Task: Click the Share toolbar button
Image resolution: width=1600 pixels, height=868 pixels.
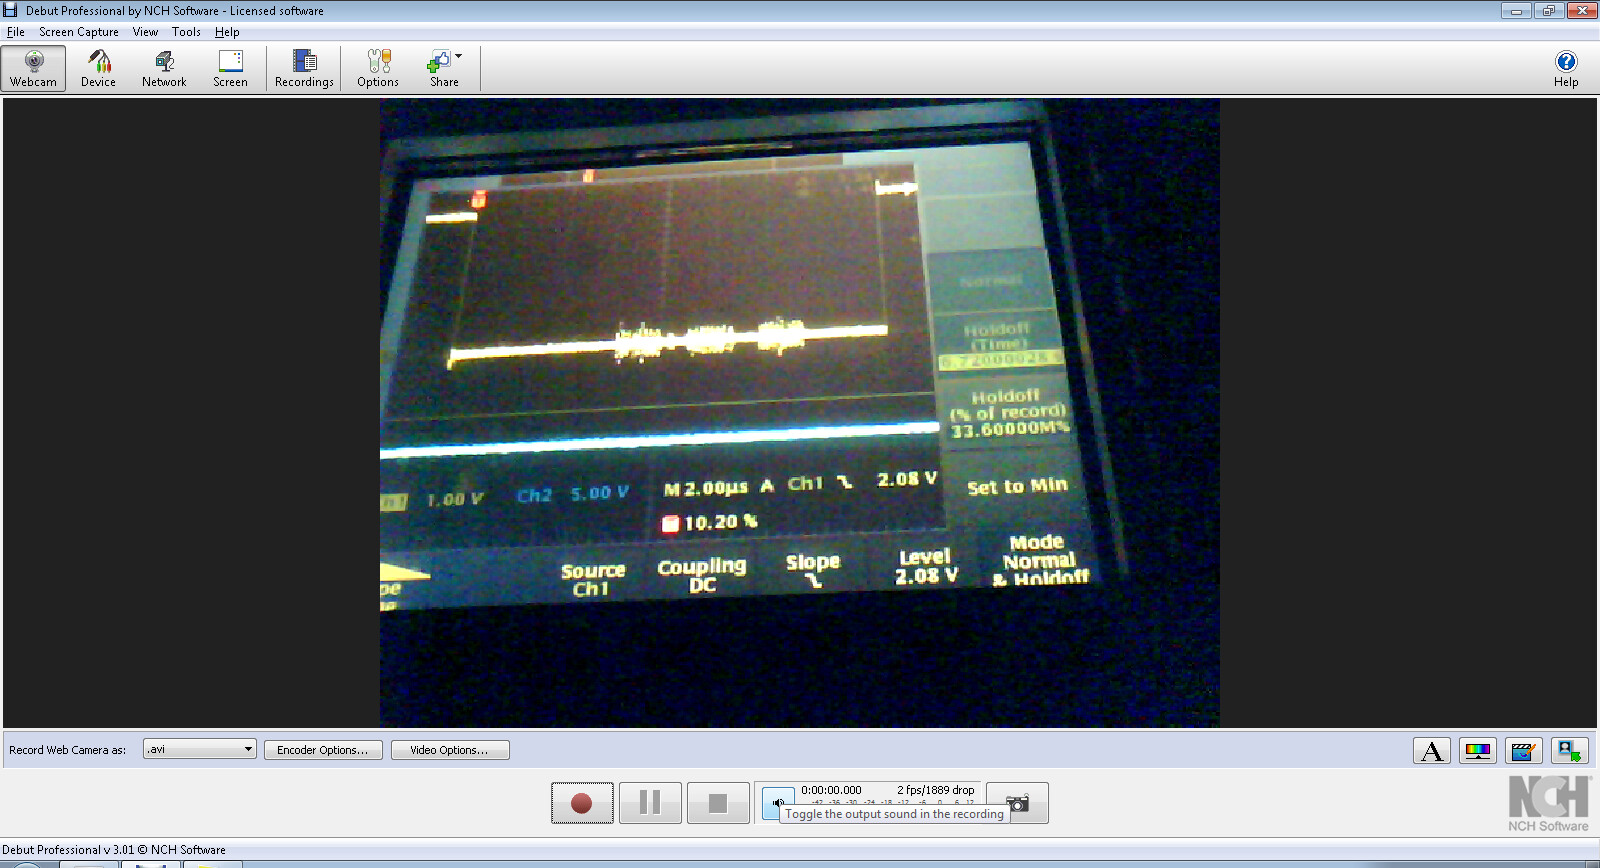Action: click(x=442, y=69)
